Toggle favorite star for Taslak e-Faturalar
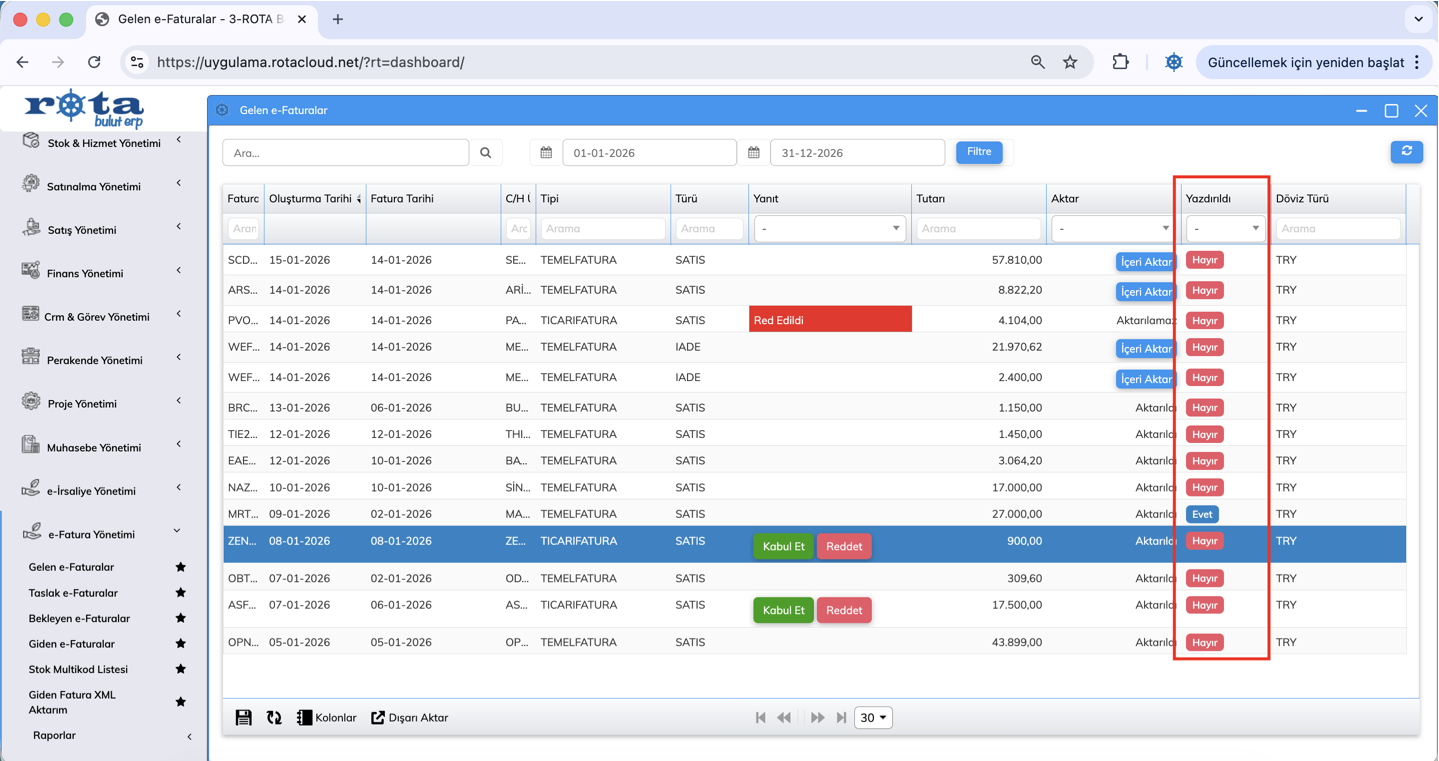This screenshot has height=761, width=1439. [181, 593]
